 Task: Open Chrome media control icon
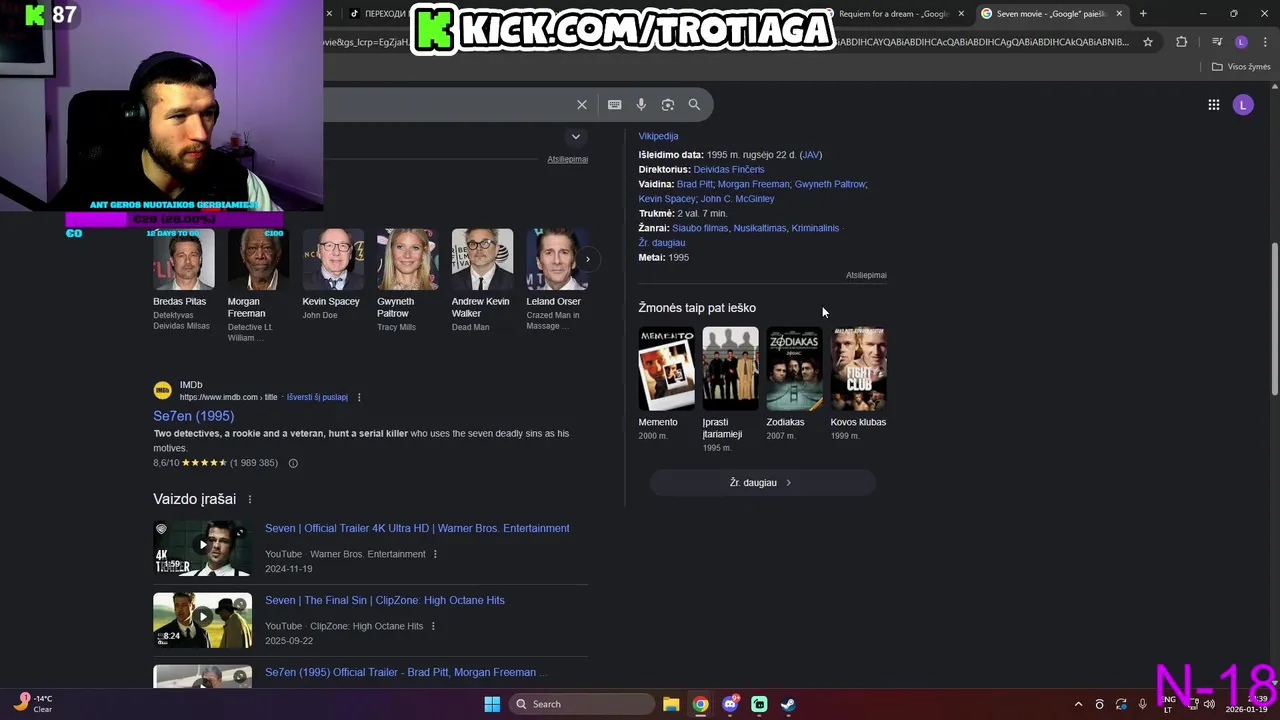[x=1217, y=42]
